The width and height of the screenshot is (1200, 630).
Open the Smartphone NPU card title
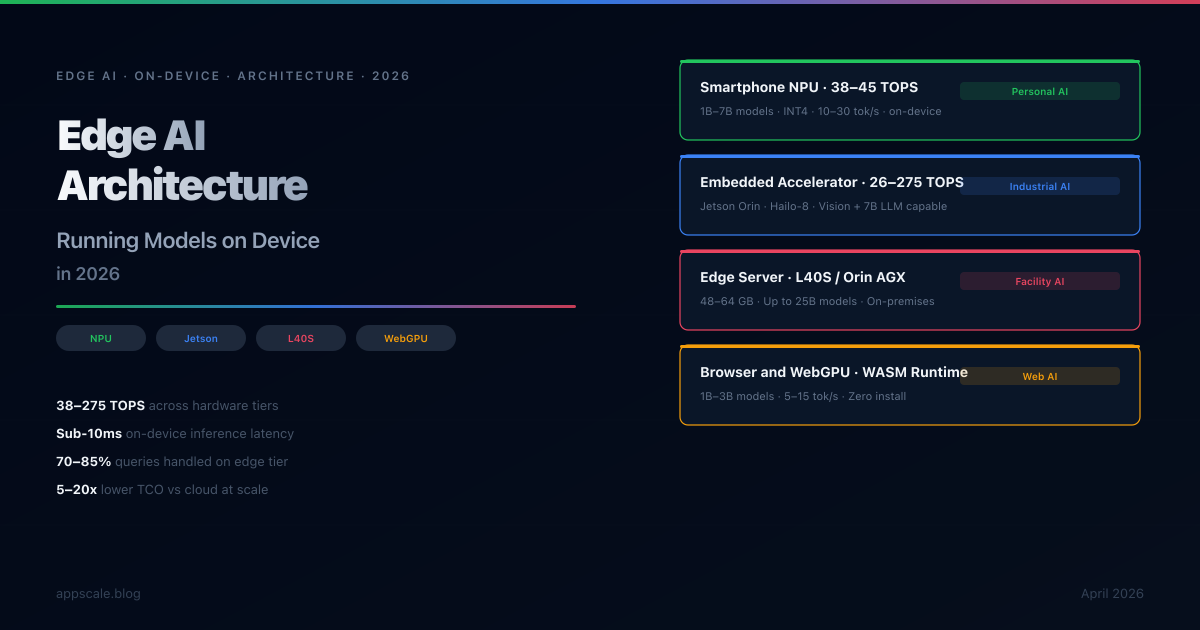[808, 87]
